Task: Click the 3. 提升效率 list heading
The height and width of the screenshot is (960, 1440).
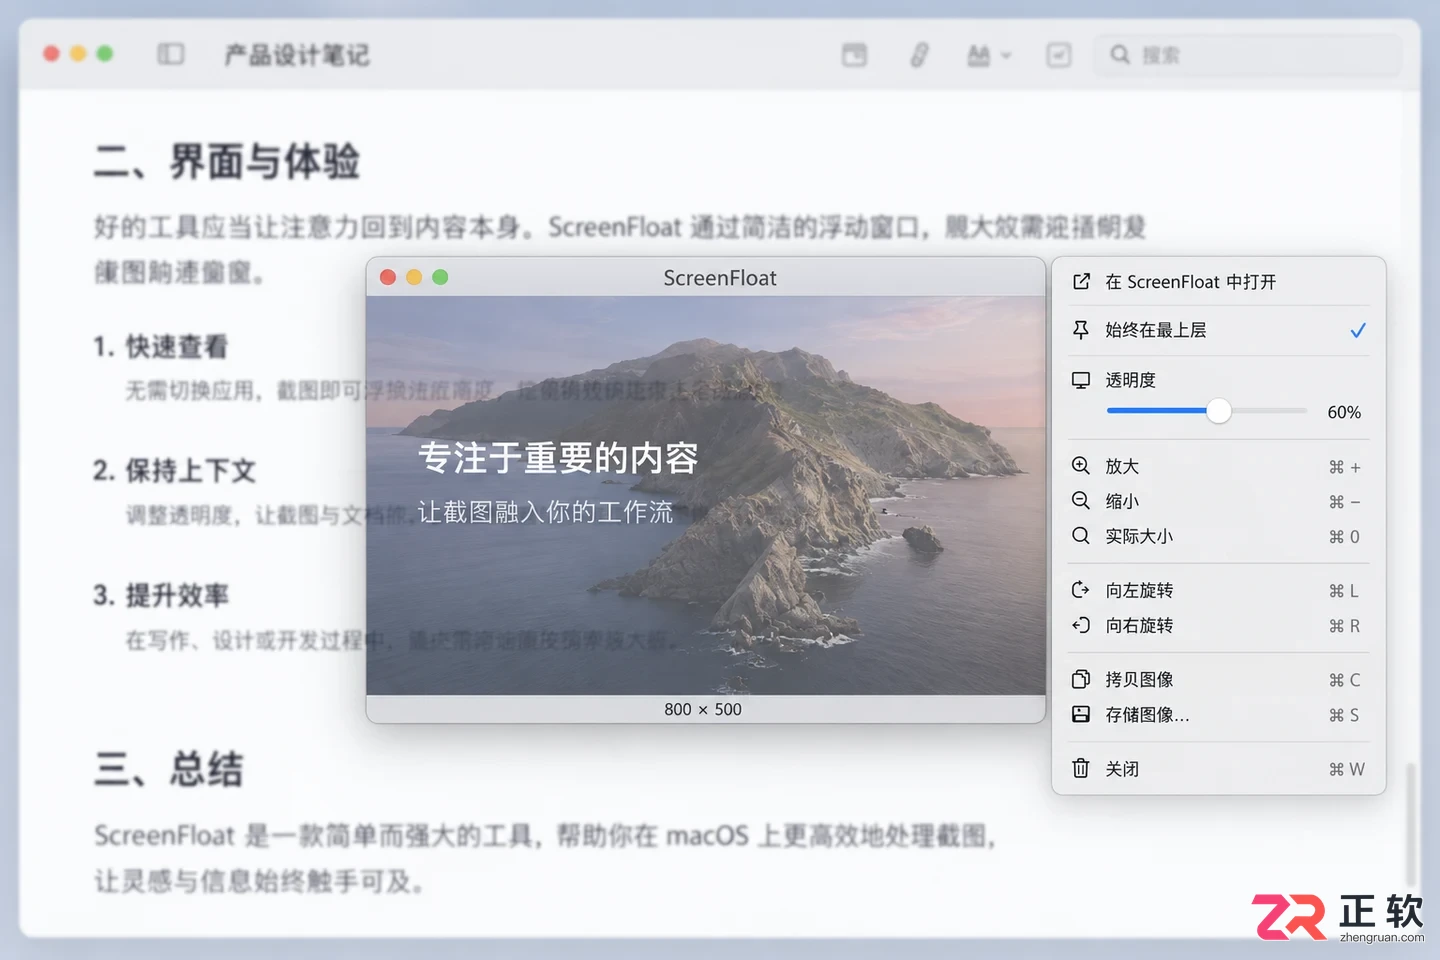Action: pos(161,596)
